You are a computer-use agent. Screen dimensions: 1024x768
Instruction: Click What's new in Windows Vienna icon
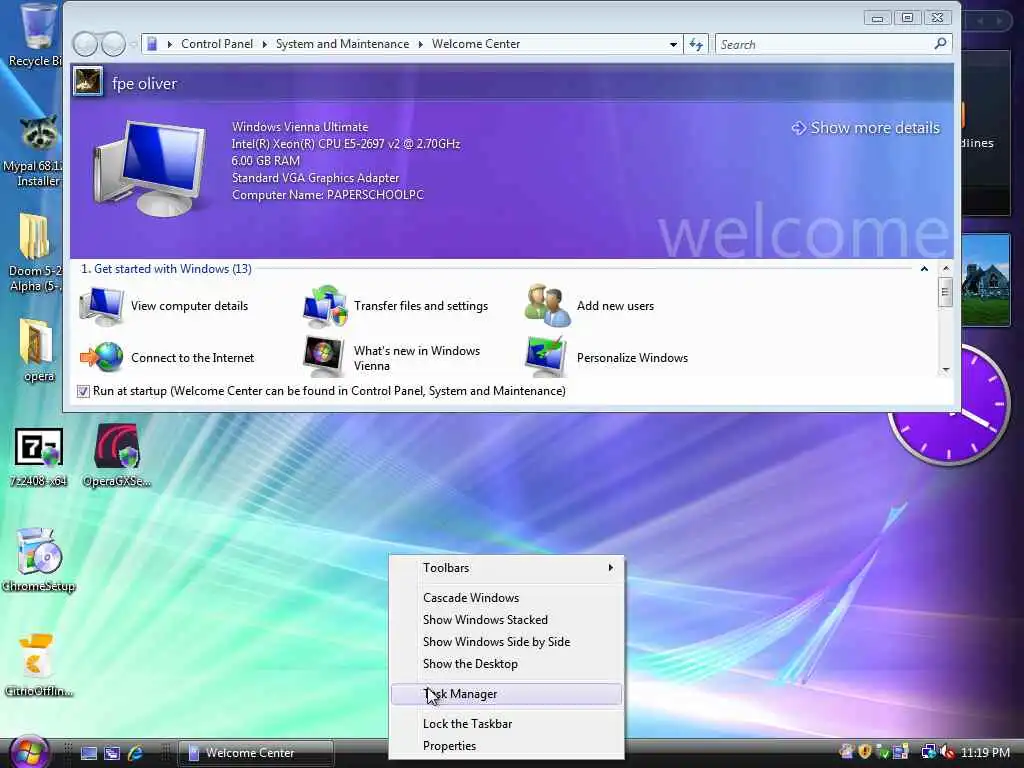pos(323,357)
